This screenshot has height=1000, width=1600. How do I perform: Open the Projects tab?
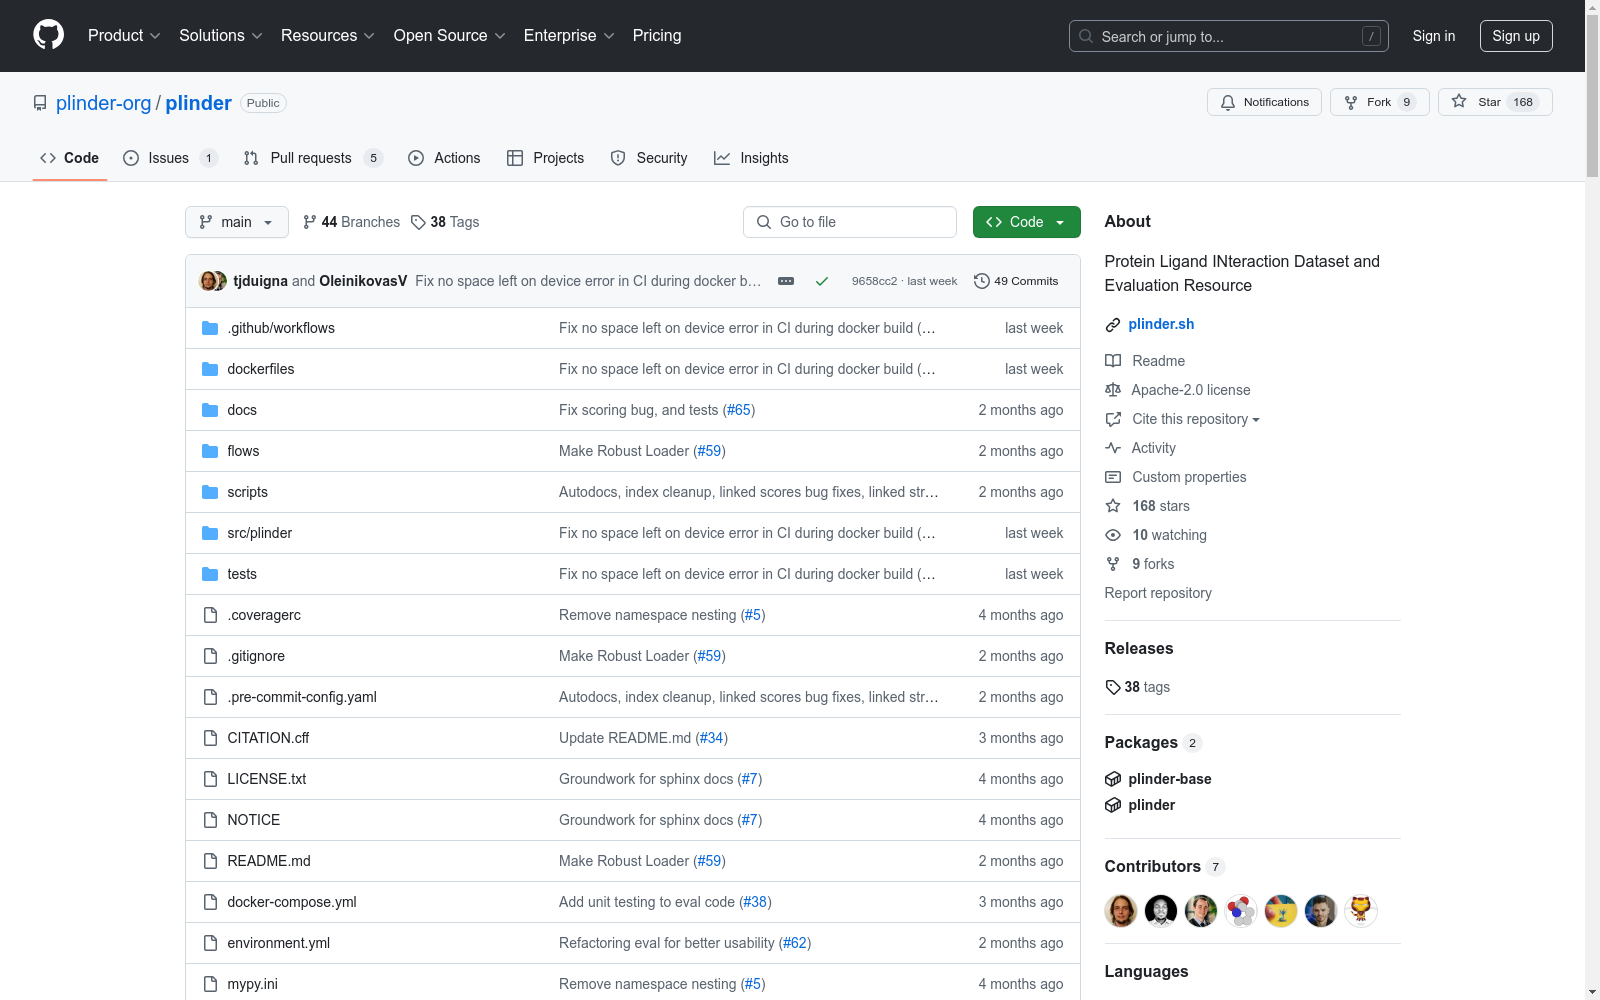[x=546, y=158]
